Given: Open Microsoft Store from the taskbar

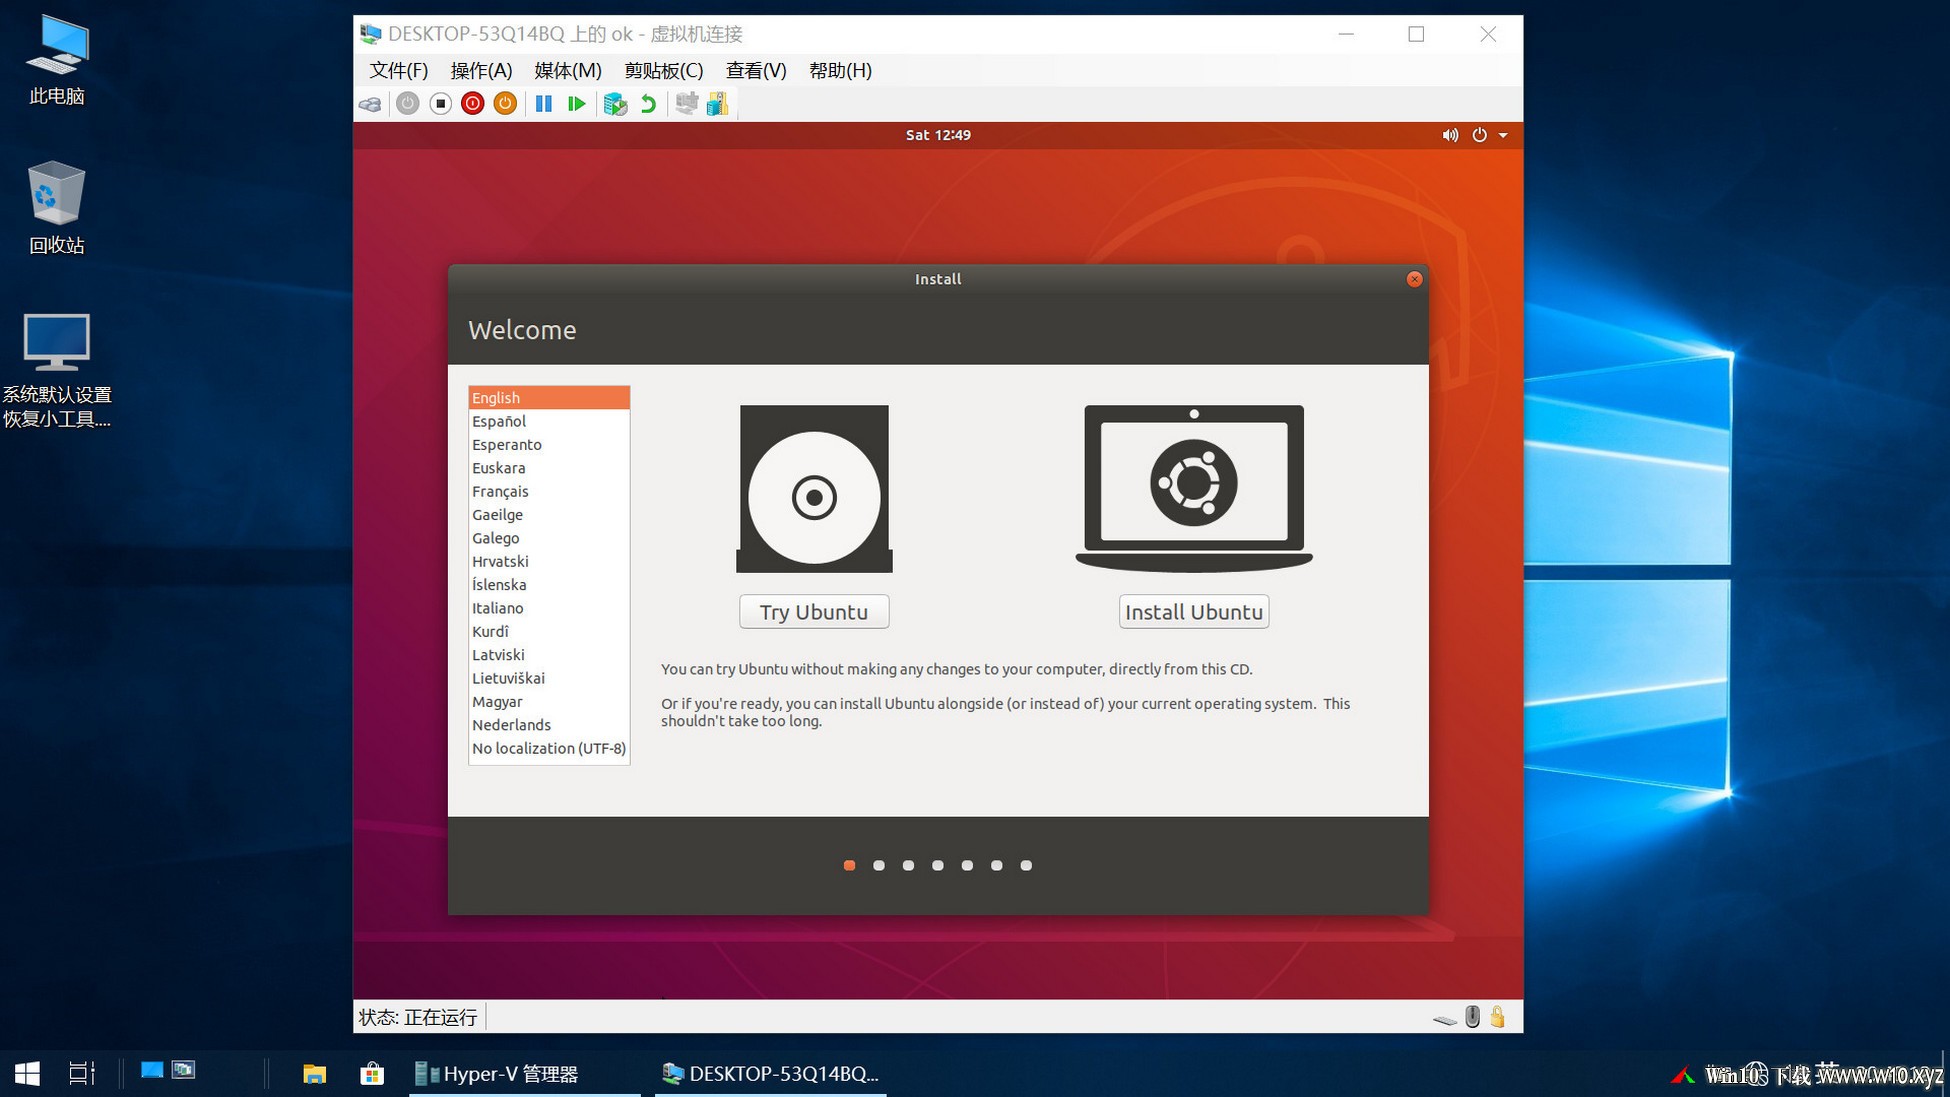Looking at the screenshot, I should coord(372,1074).
